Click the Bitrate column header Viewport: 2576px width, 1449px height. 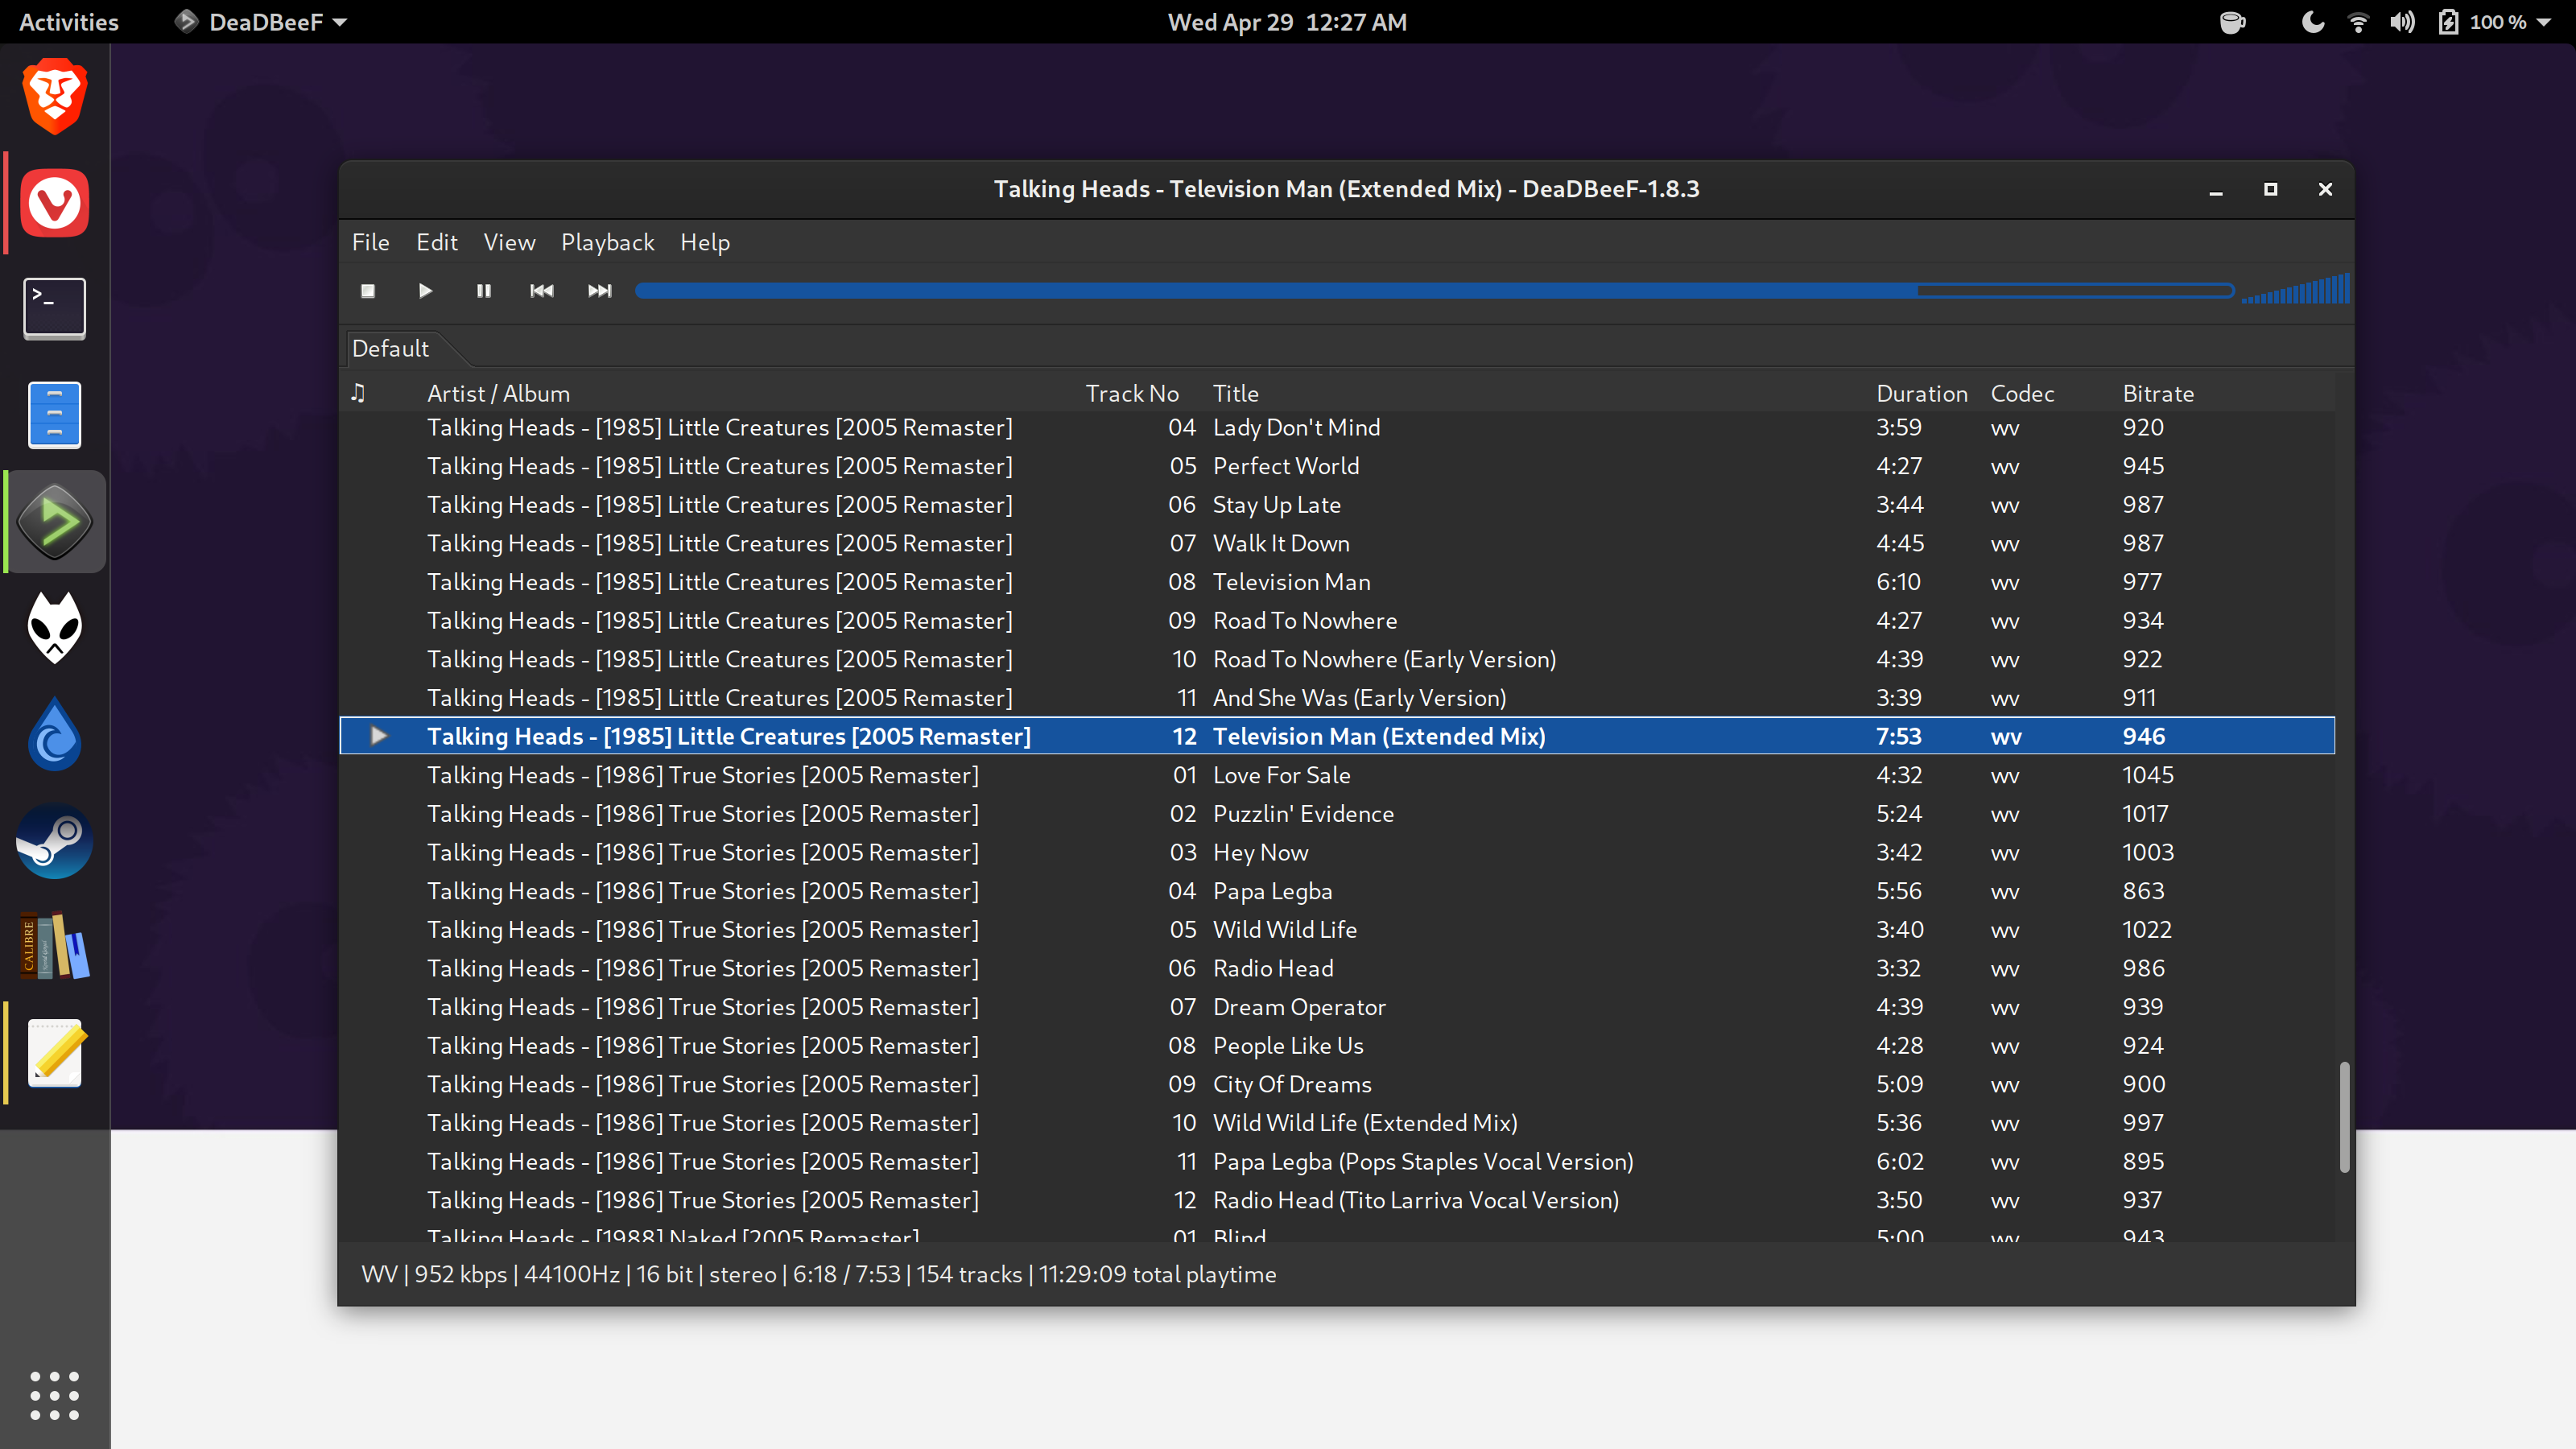tap(2158, 393)
